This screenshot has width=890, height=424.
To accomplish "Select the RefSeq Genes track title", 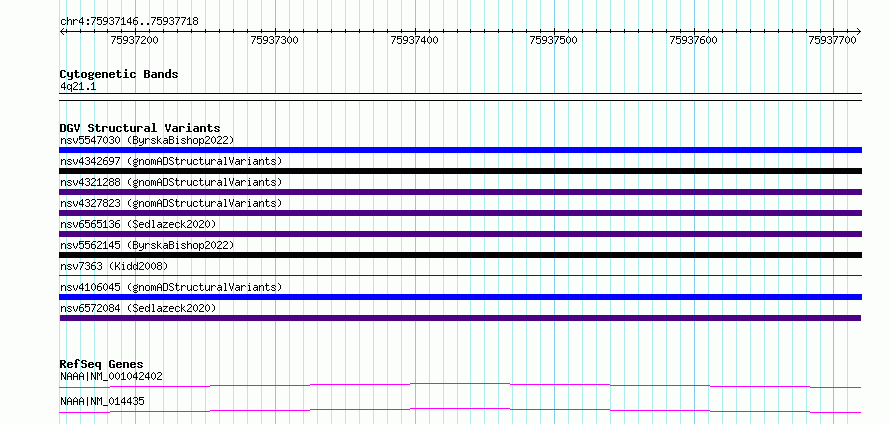I will 102,364.
